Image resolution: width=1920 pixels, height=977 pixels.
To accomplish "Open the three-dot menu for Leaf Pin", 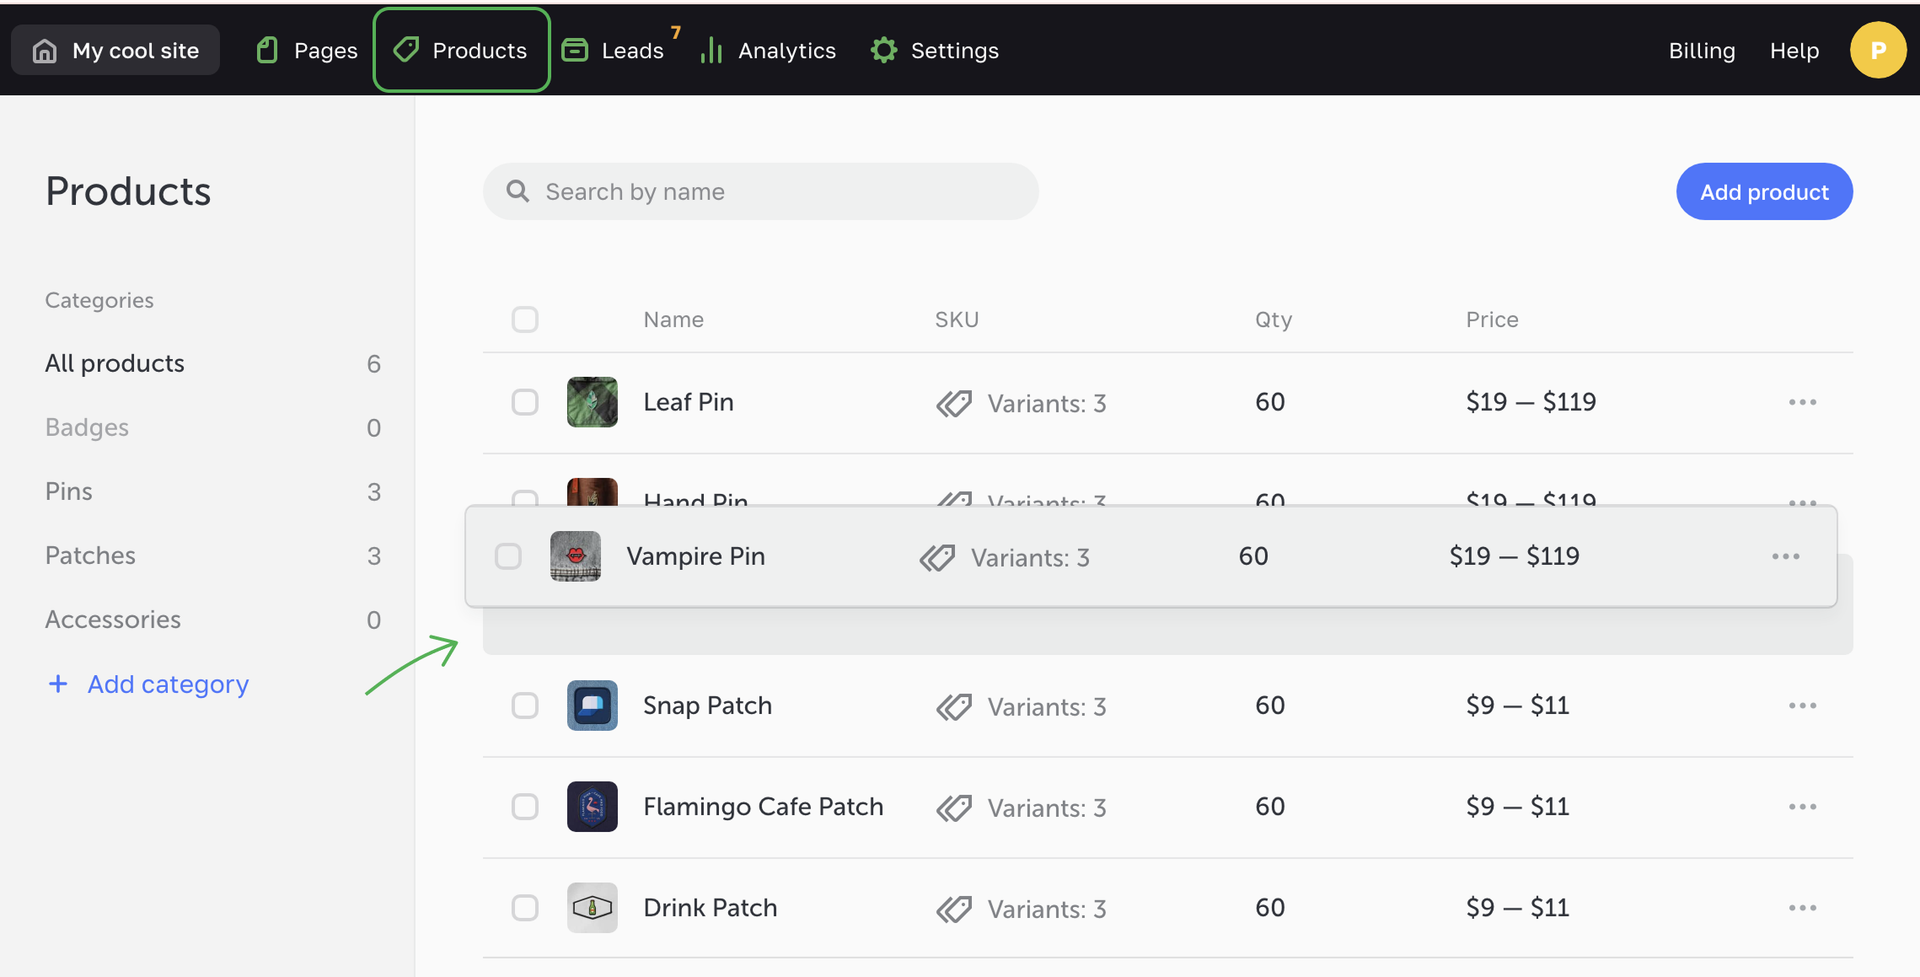I will pos(1802,402).
